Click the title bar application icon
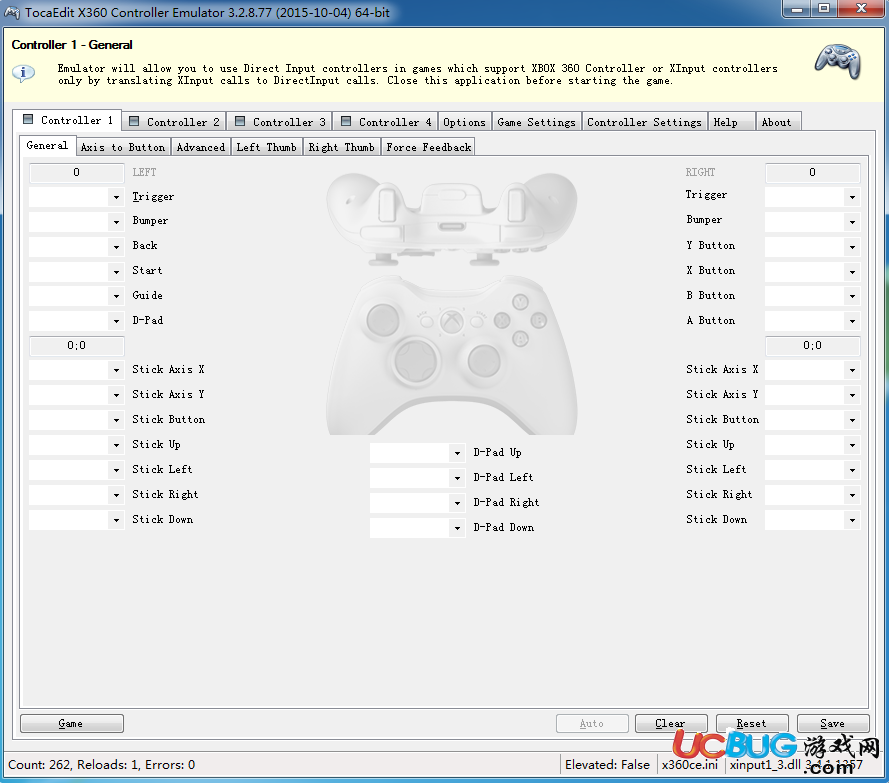Image resolution: width=889 pixels, height=783 pixels. [12, 12]
